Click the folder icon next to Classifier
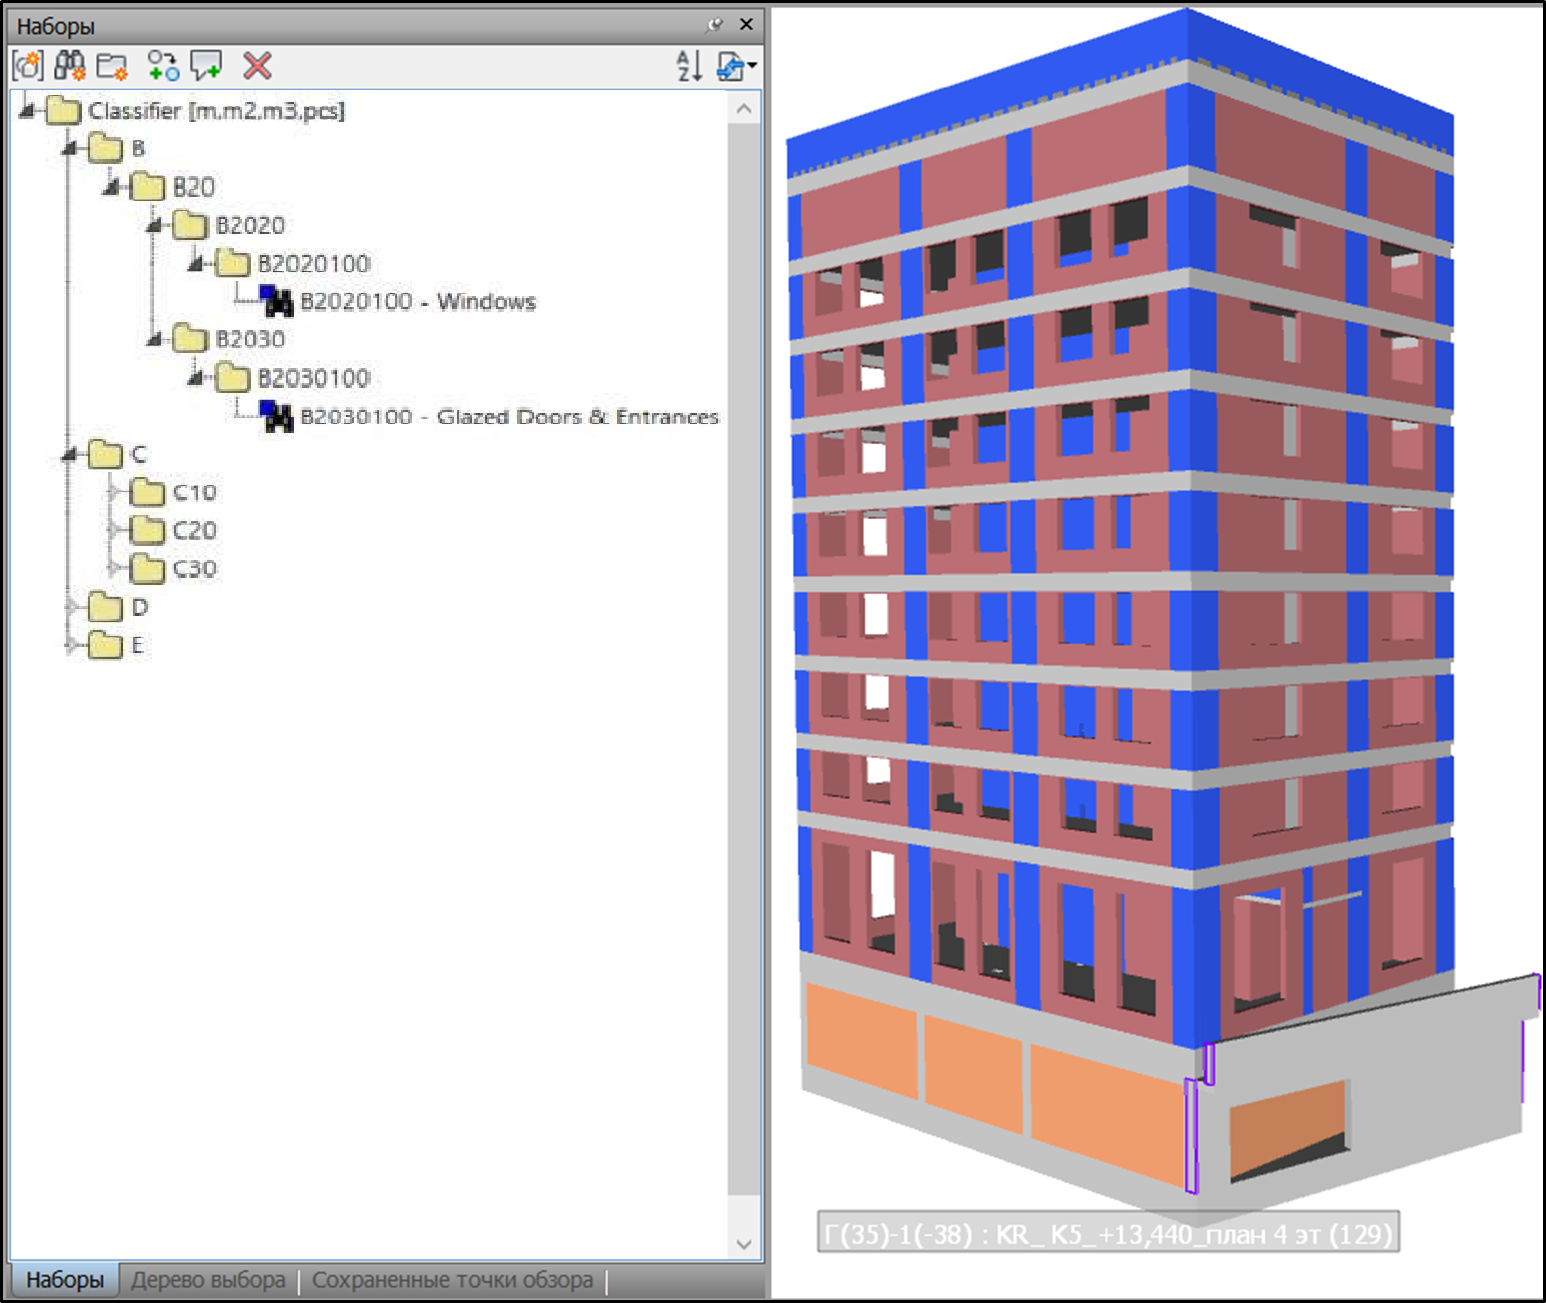The image size is (1546, 1303). (x=63, y=110)
